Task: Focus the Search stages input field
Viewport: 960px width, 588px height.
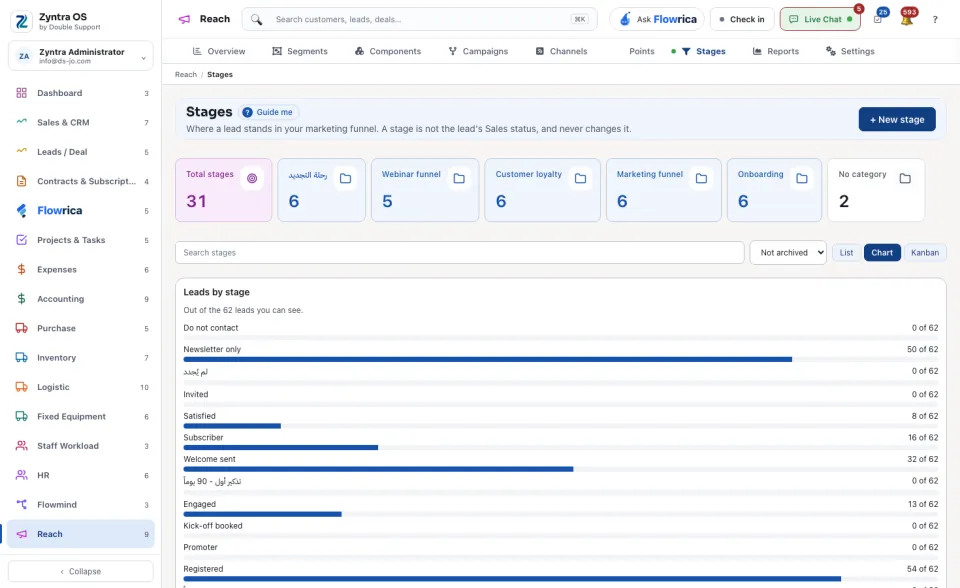Action: 460,252
